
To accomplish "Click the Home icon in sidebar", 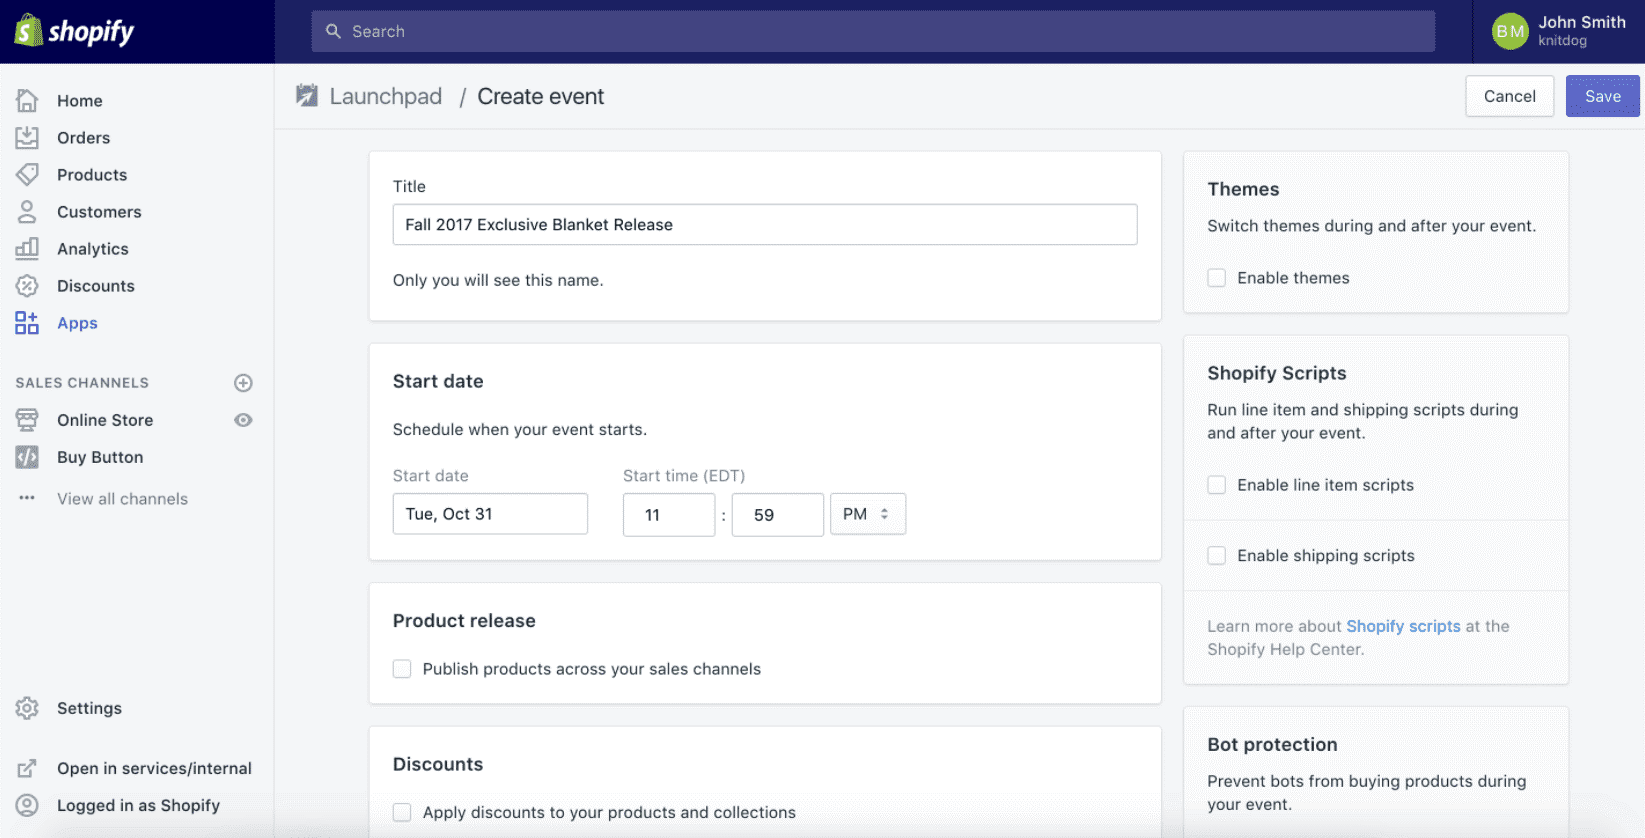I will click(27, 101).
